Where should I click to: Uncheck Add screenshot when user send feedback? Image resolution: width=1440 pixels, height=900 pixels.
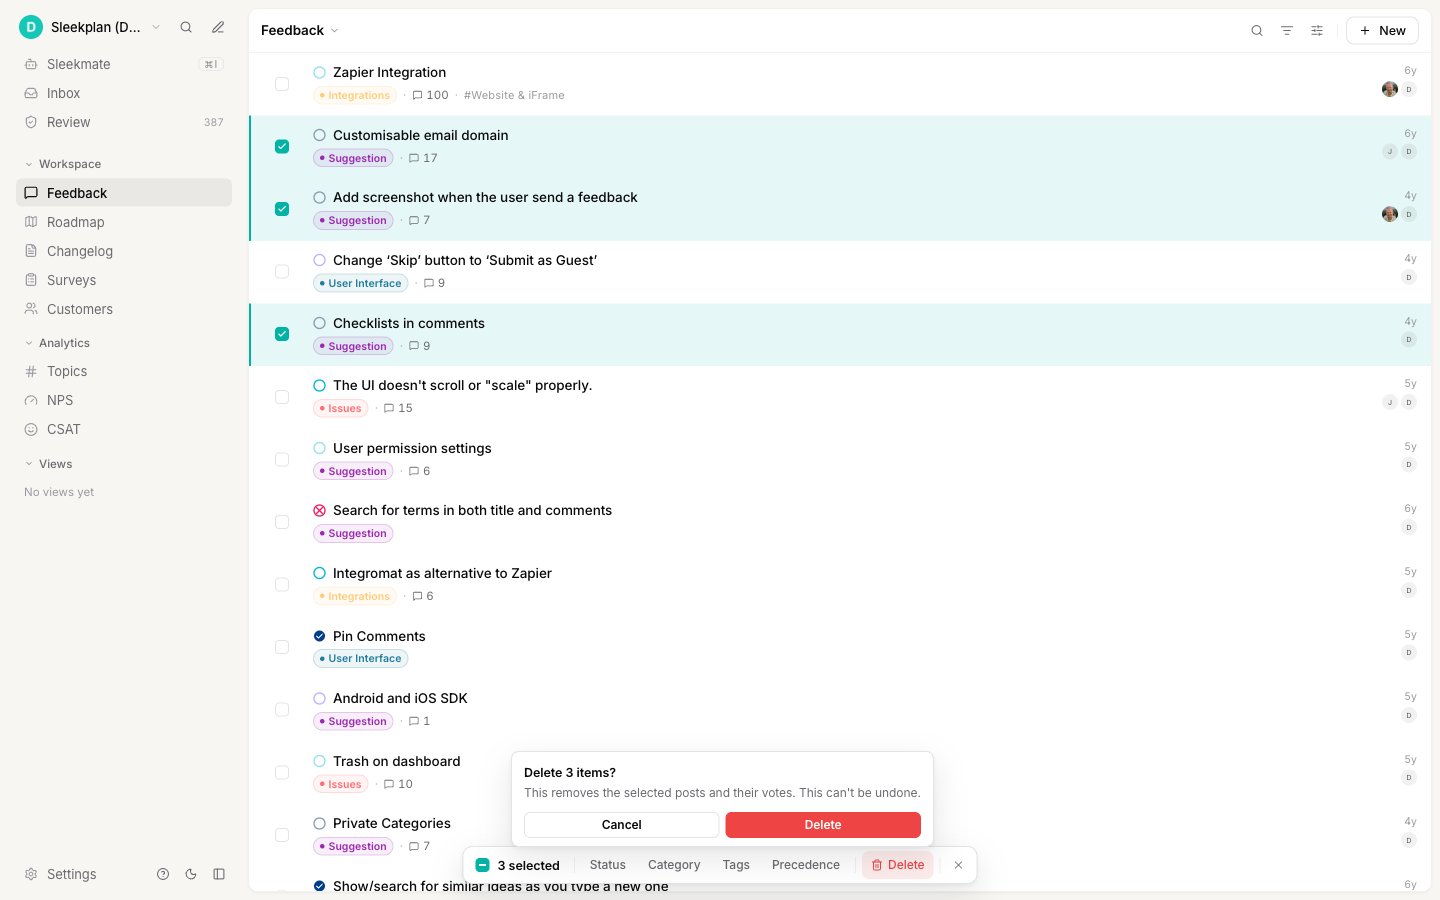pyautogui.click(x=282, y=209)
